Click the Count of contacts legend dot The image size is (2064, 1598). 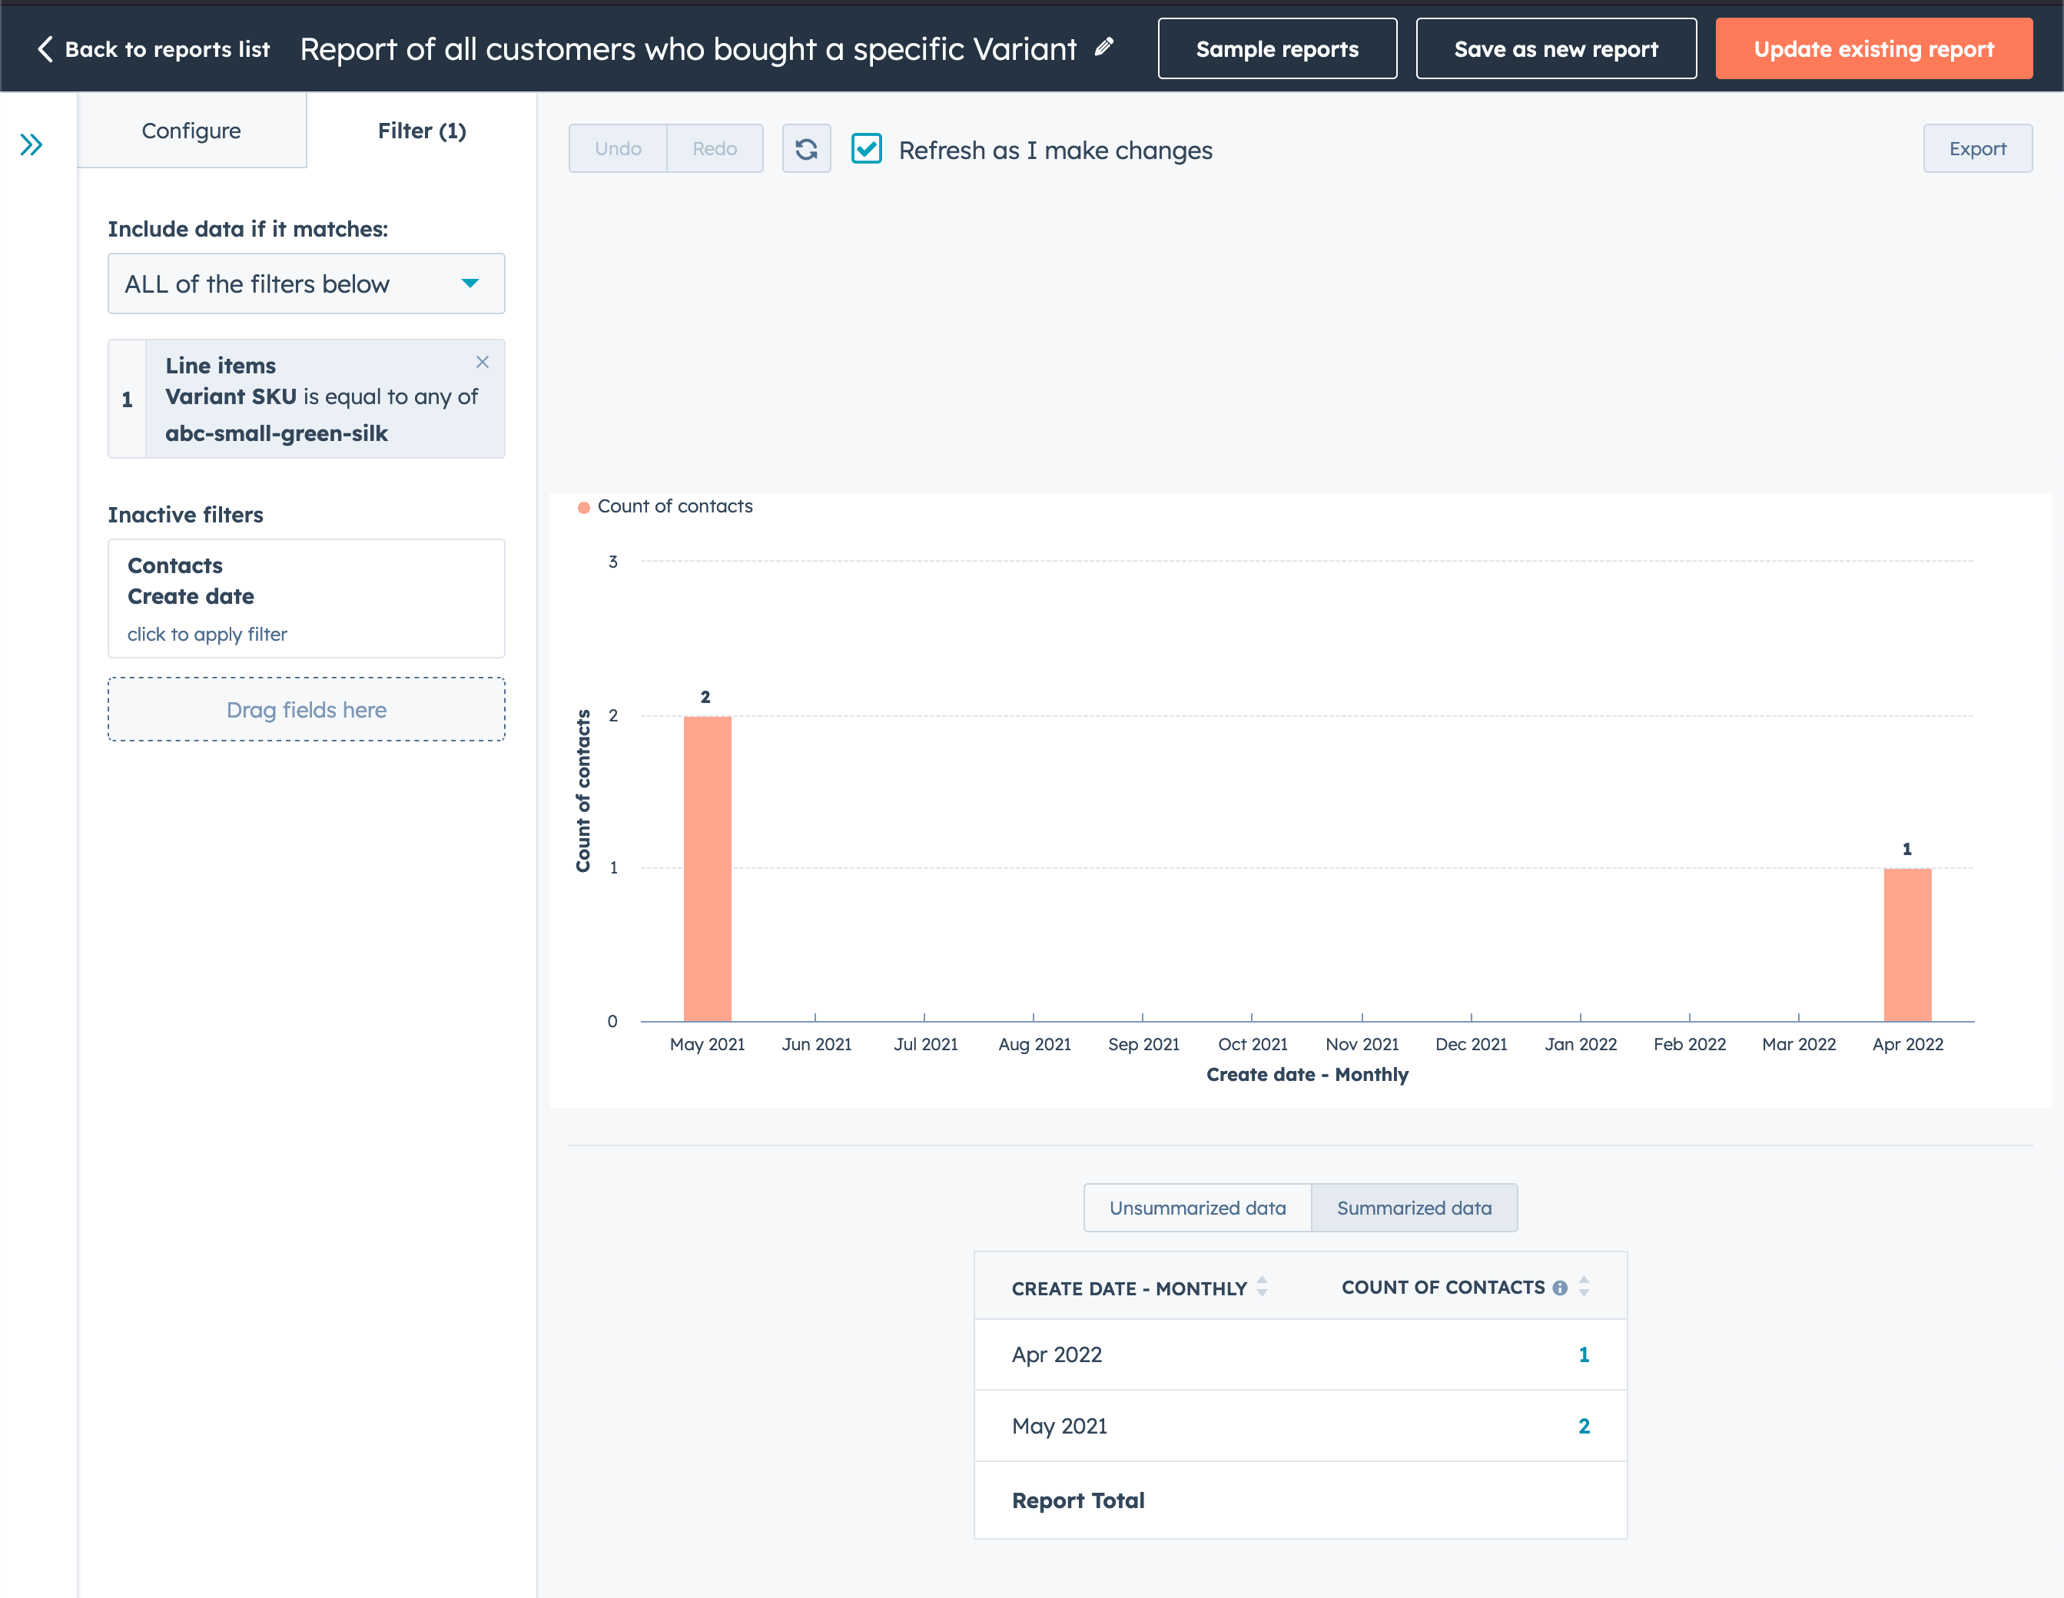coord(583,507)
